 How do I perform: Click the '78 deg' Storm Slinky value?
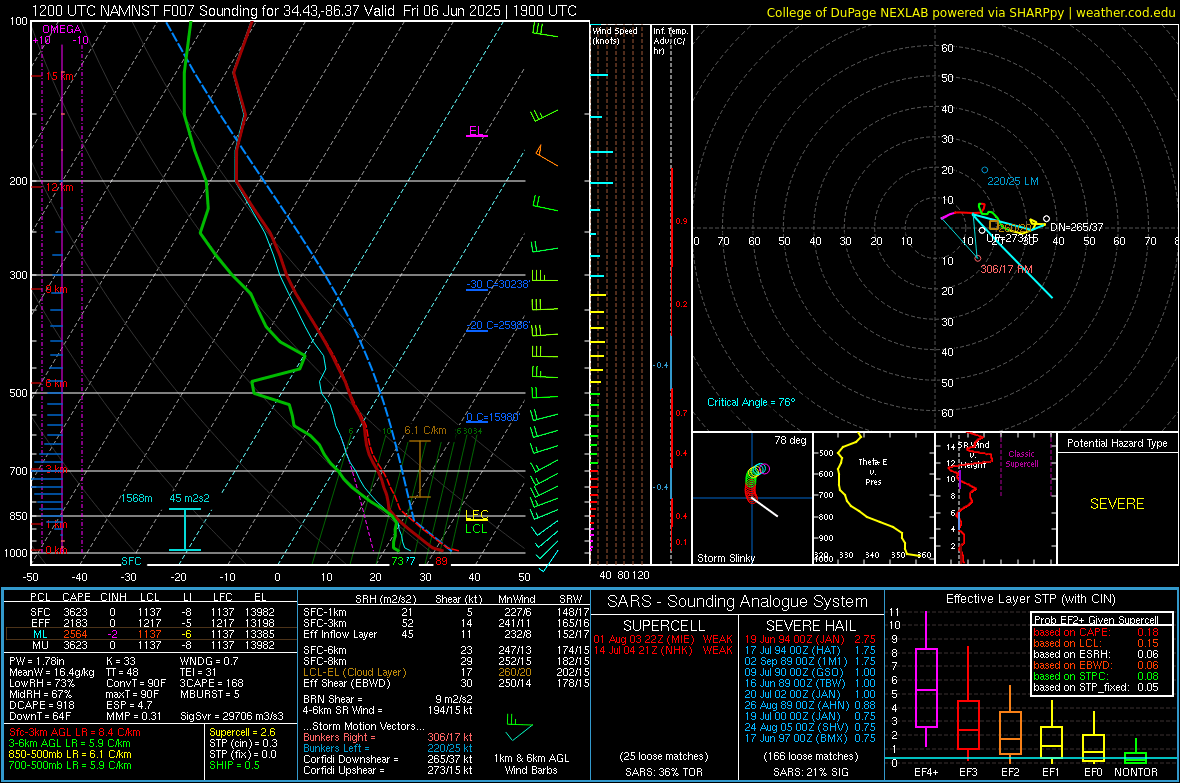pyautogui.click(x=790, y=440)
